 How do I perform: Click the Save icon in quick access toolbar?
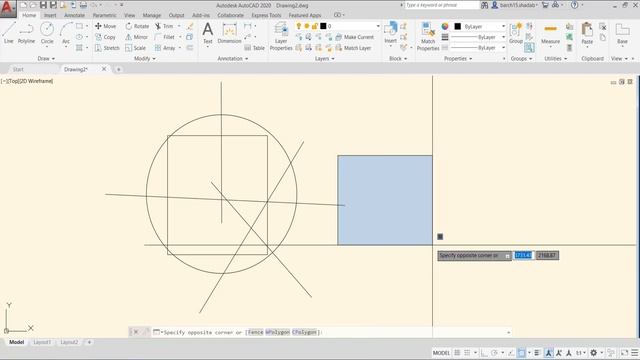pyautogui.click(x=43, y=5)
